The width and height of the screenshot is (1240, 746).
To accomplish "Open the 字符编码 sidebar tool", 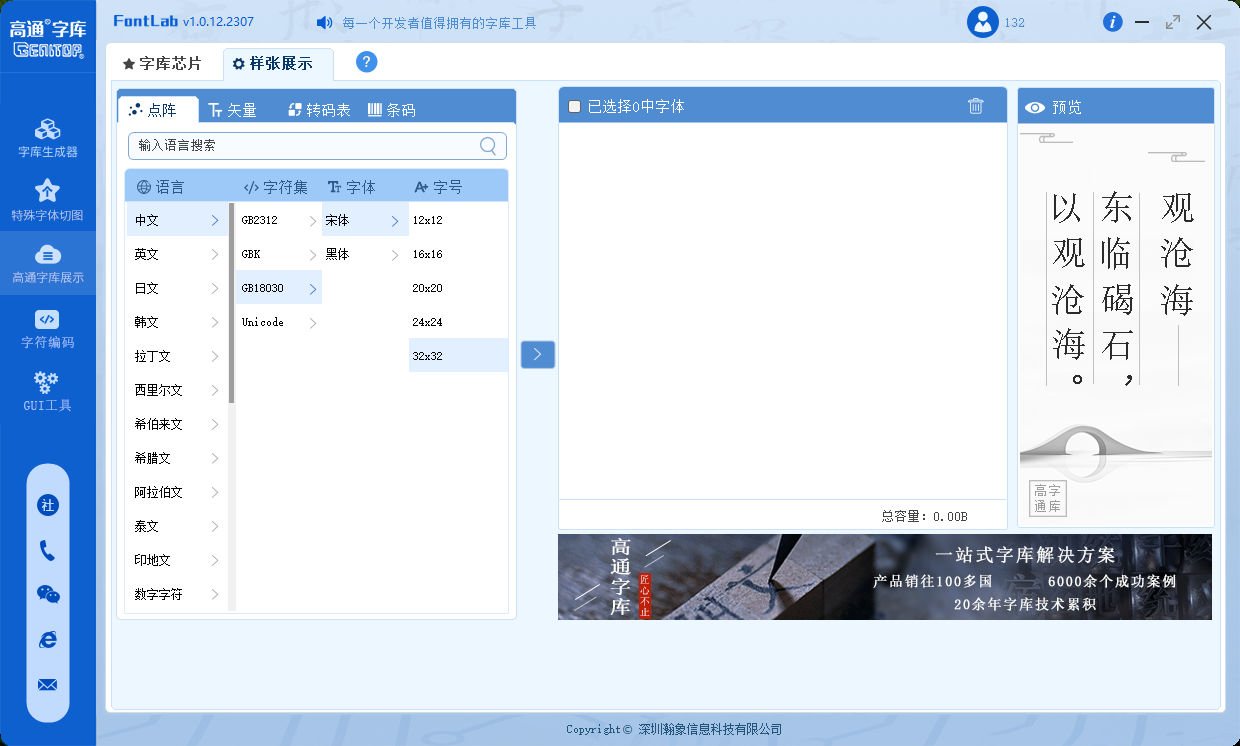I will point(47,328).
